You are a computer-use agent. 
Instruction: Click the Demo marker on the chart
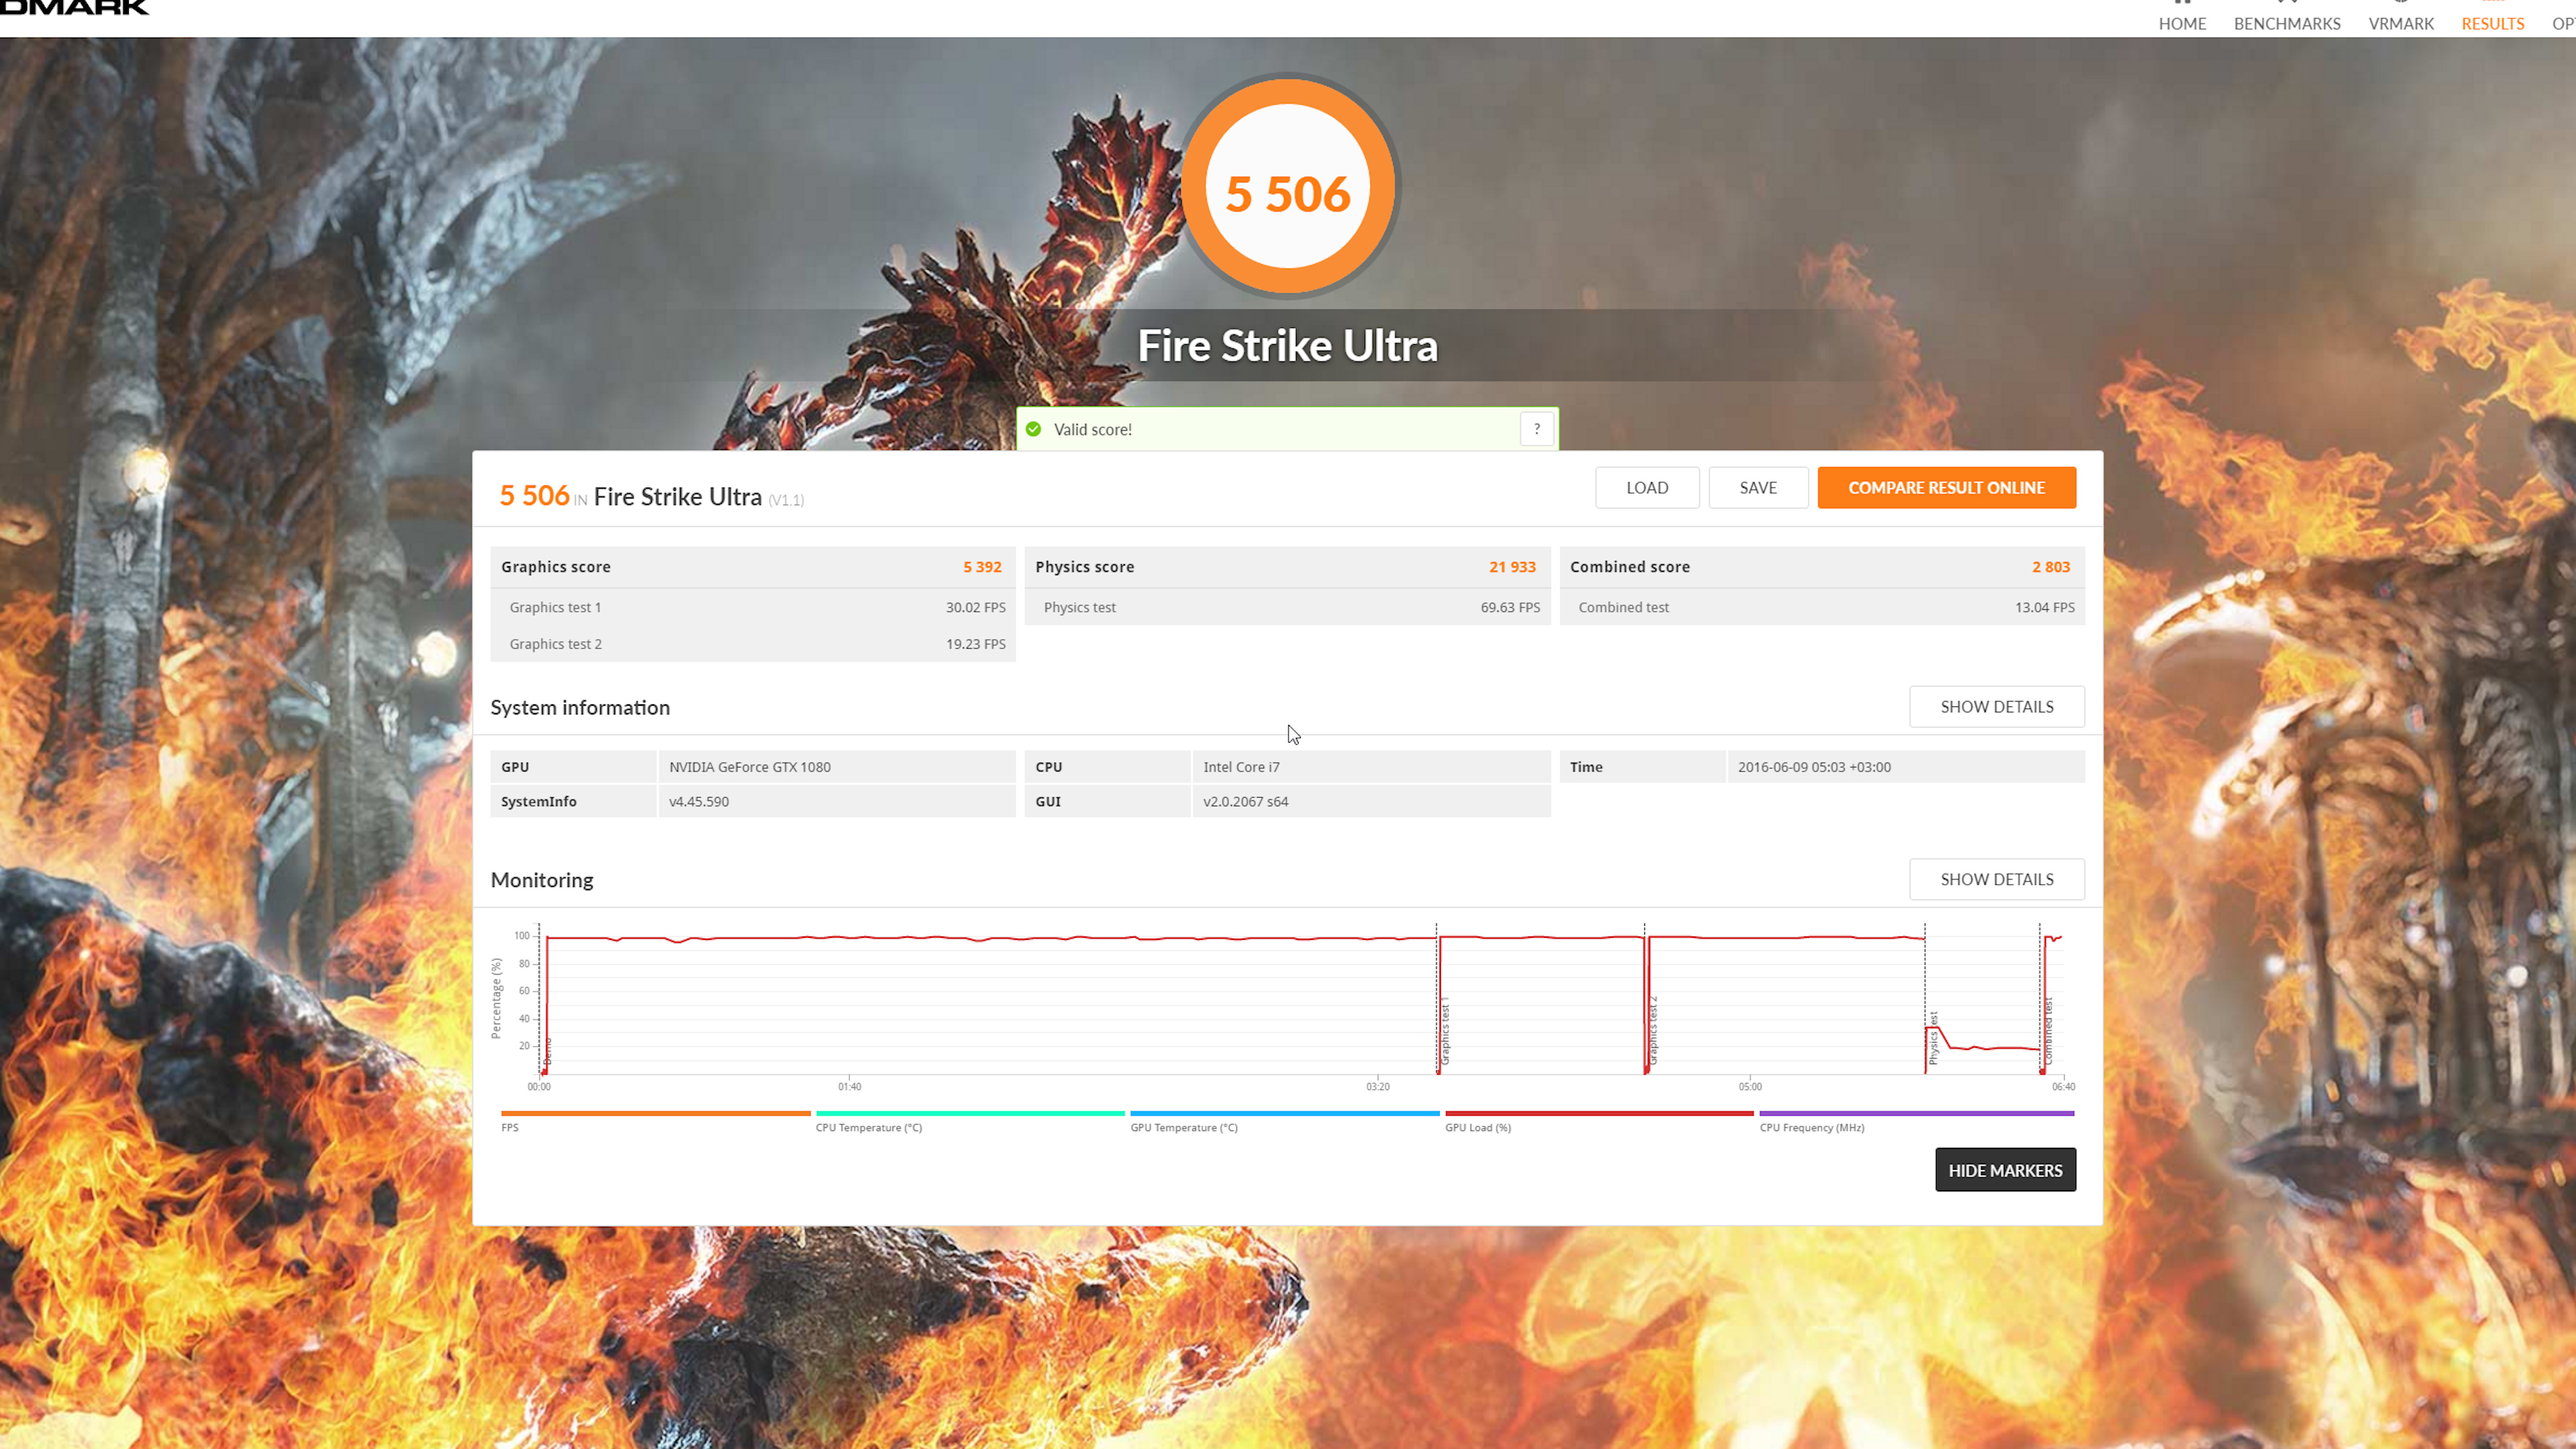[547, 1052]
